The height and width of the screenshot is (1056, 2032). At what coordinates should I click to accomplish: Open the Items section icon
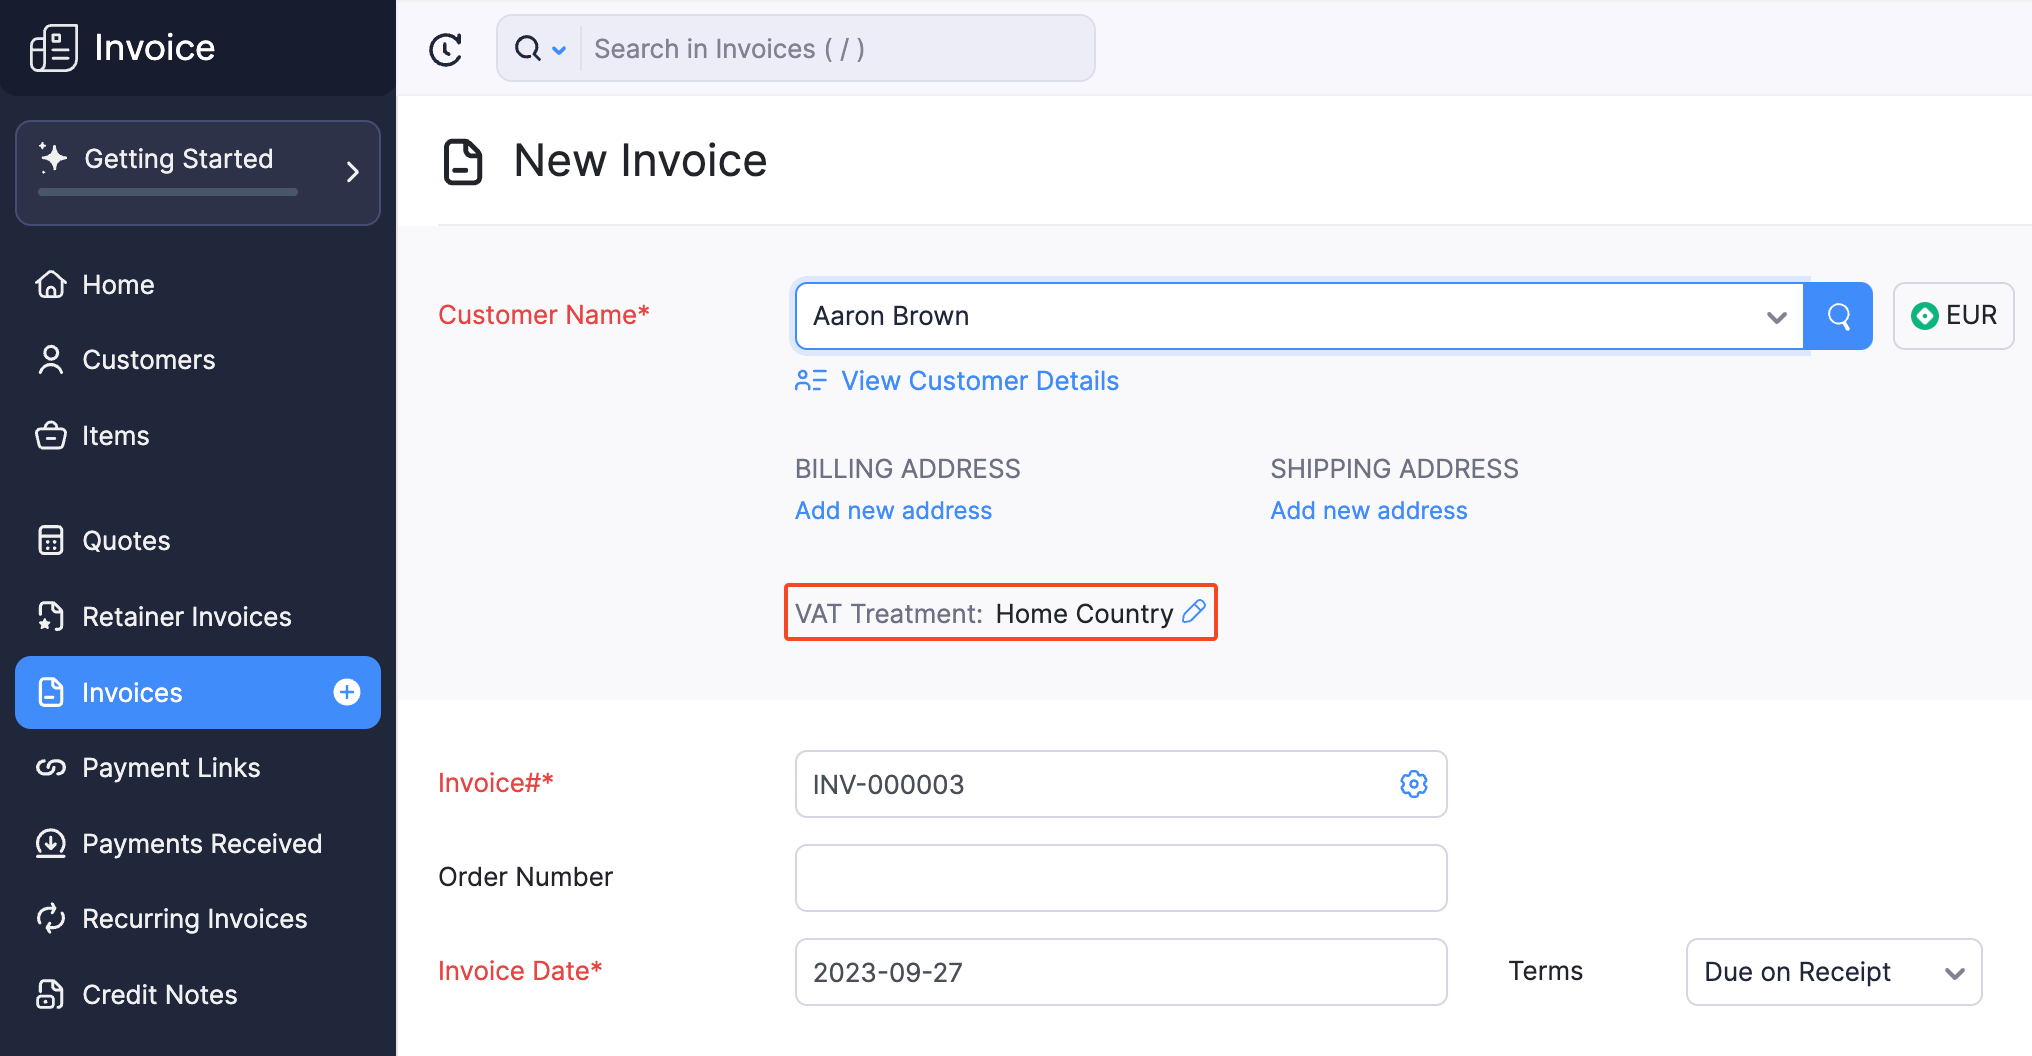click(x=52, y=435)
